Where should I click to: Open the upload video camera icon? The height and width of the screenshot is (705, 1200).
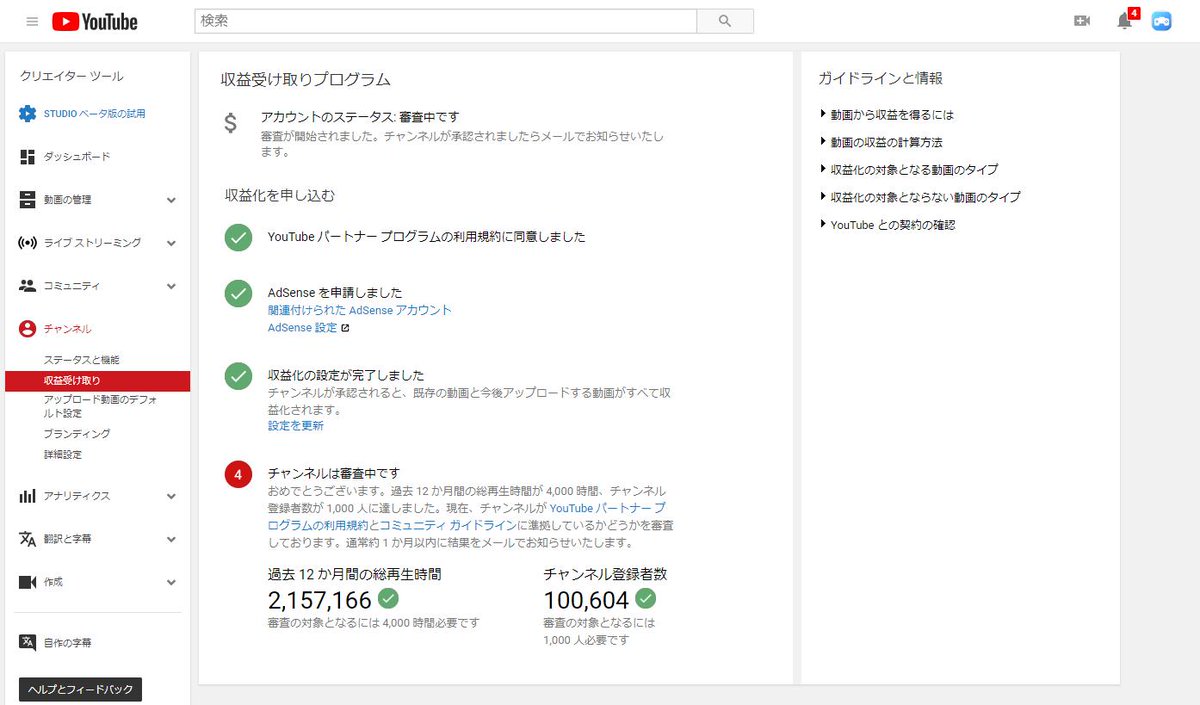tap(1081, 21)
